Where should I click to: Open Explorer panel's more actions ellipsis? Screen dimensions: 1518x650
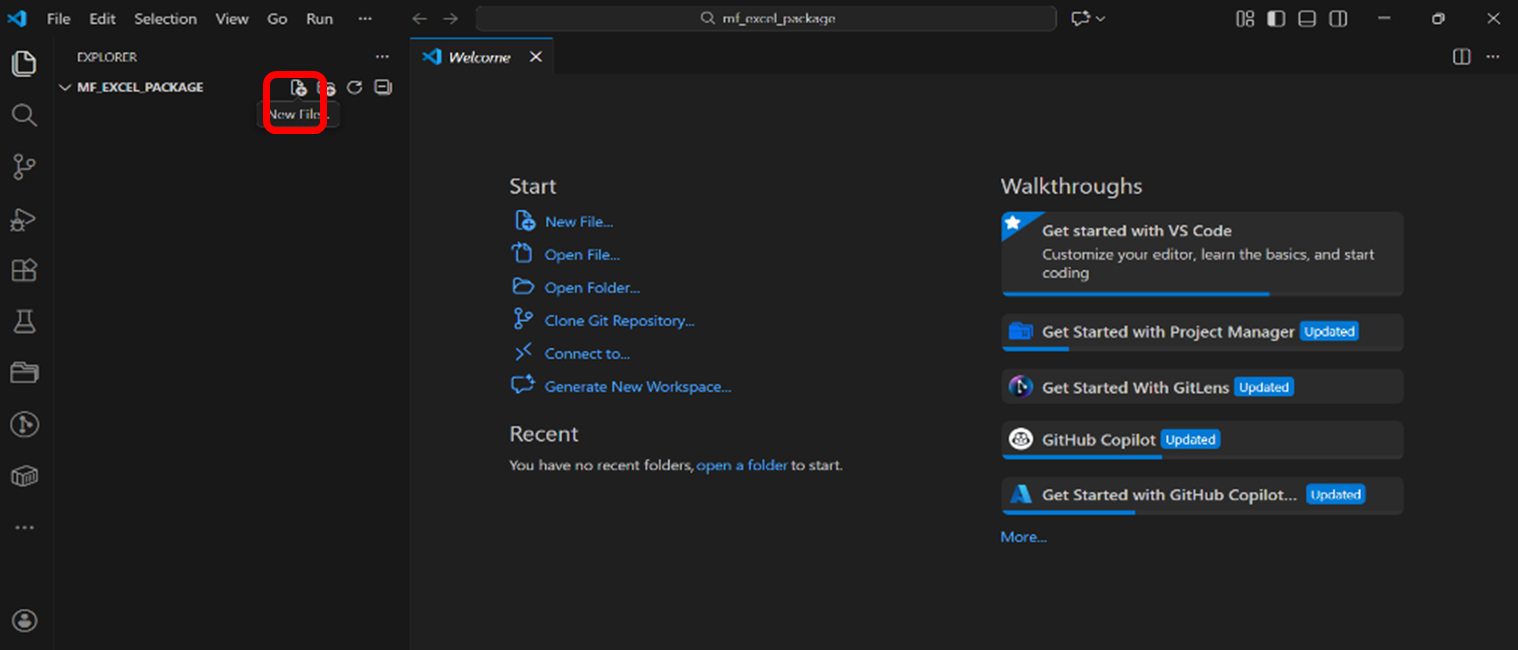(382, 57)
